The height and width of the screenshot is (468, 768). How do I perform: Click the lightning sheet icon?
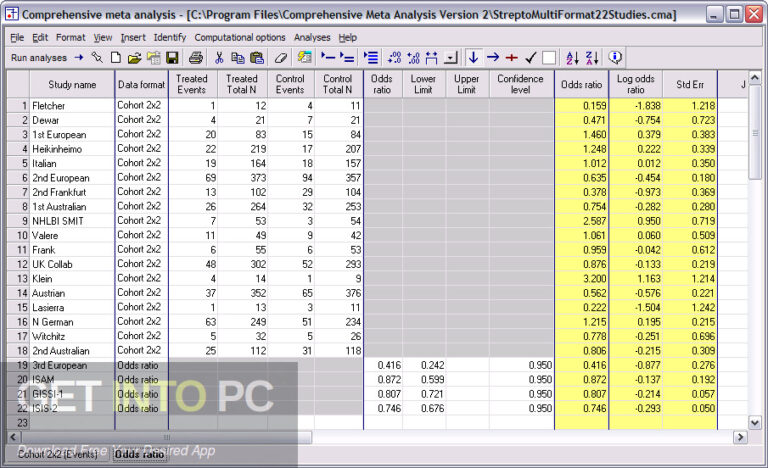[x=305, y=58]
